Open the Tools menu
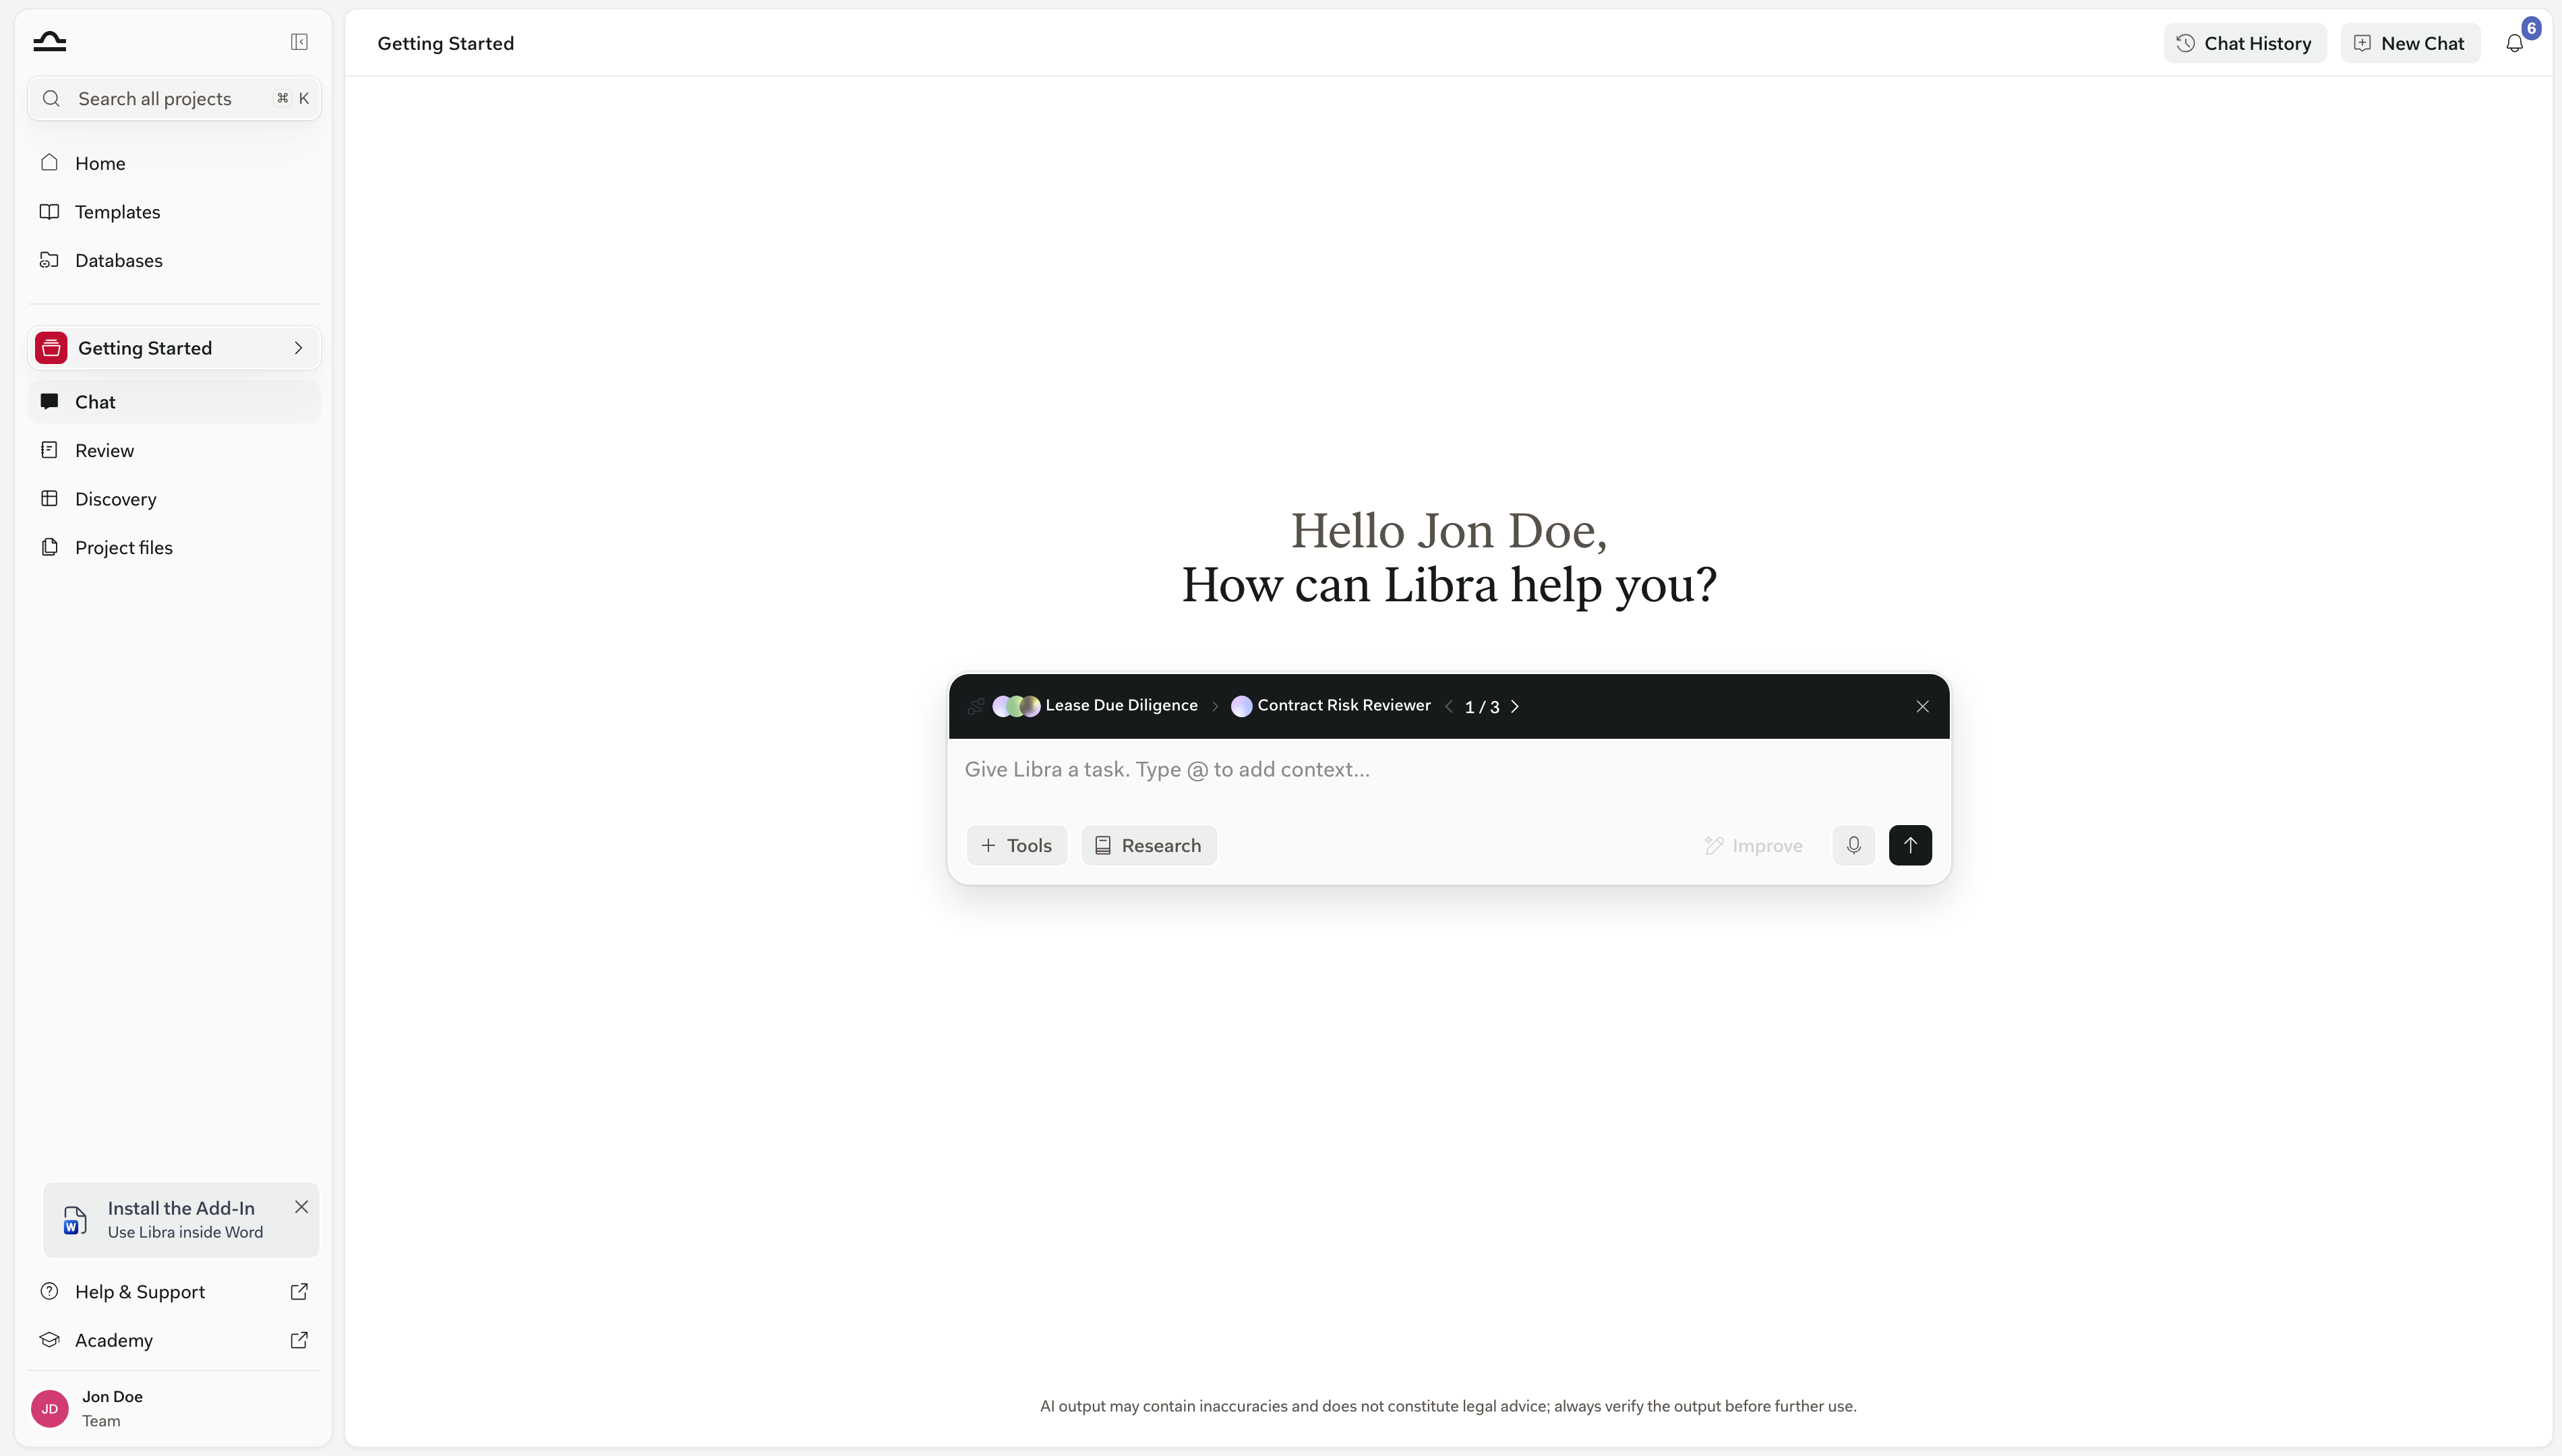 (1017, 845)
